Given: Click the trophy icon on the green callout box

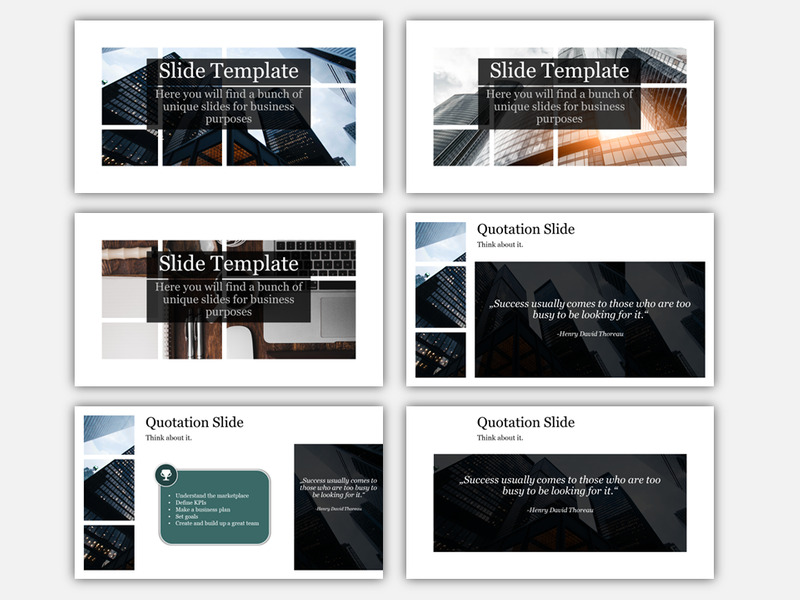Looking at the screenshot, I should click(x=167, y=472).
